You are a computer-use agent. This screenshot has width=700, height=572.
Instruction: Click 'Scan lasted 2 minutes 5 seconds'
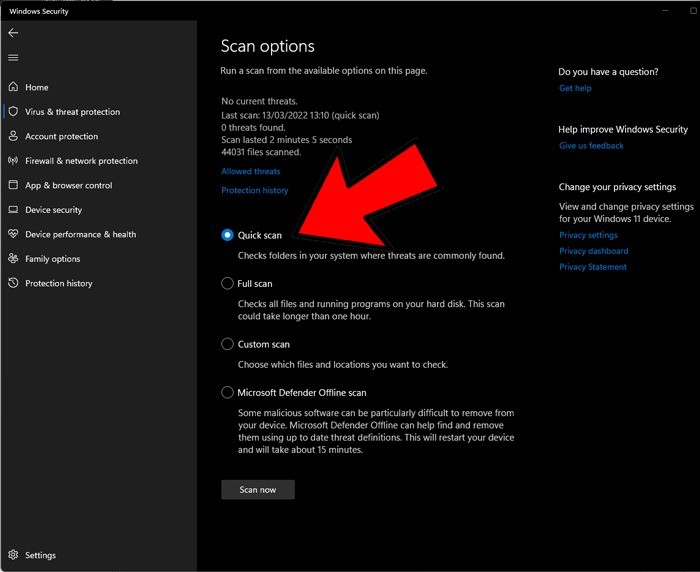pos(287,140)
